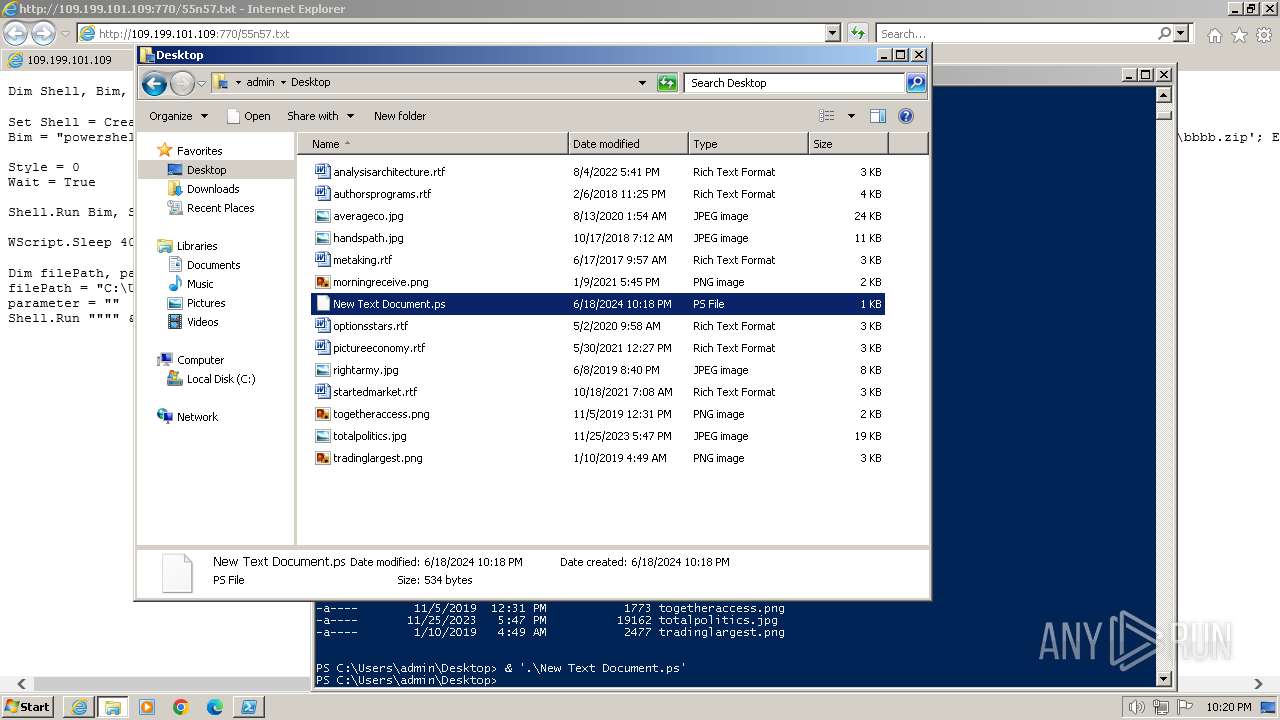Sort files by the Name column
Image resolution: width=1280 pixels, height=720 pixels.
(433, 144)
